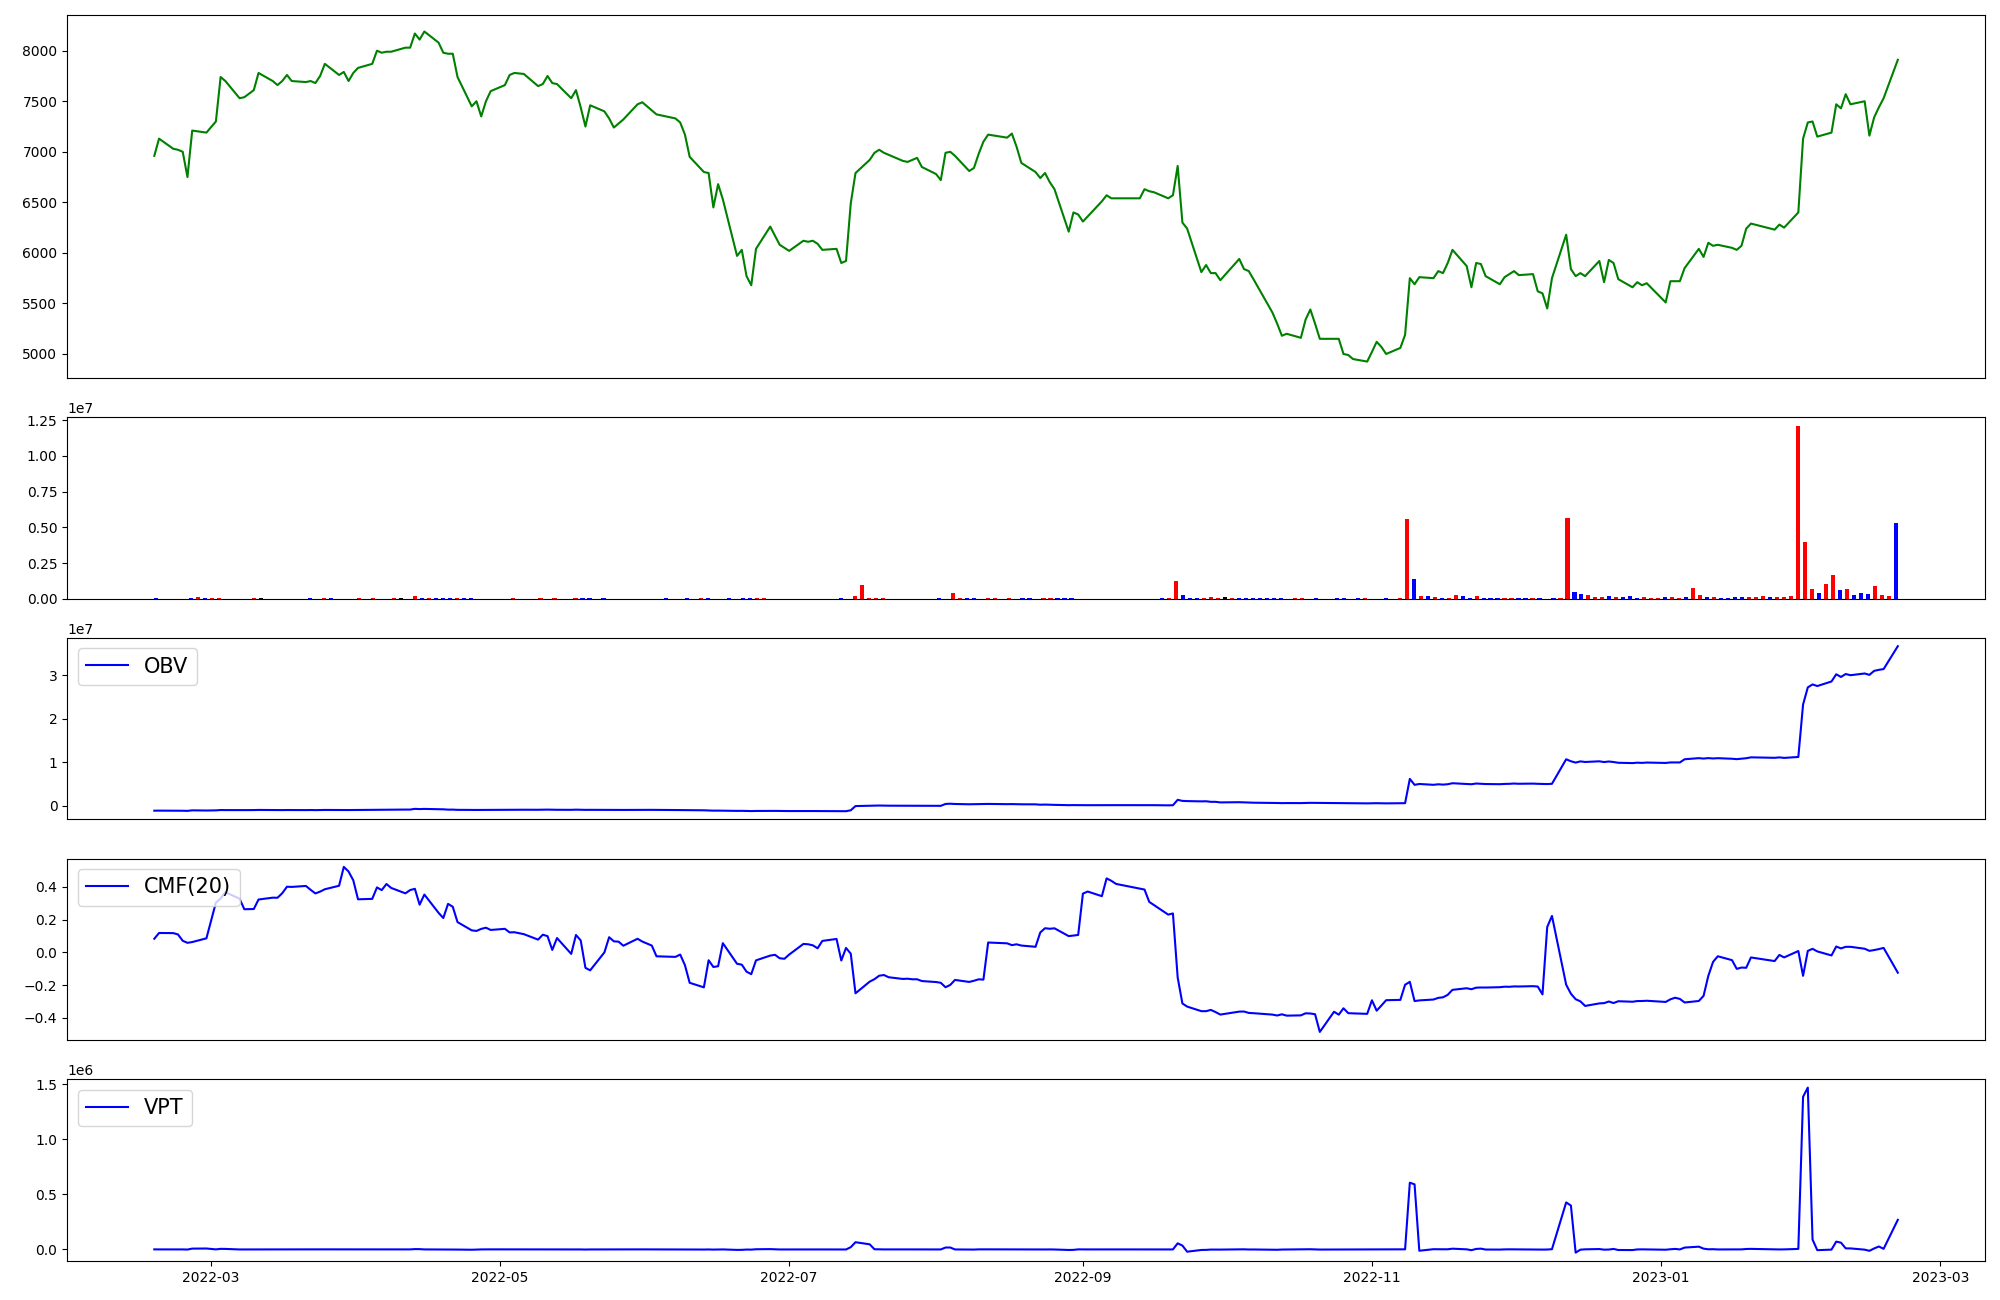Click the blue line sample in VPT legend

pos(108,1107)
